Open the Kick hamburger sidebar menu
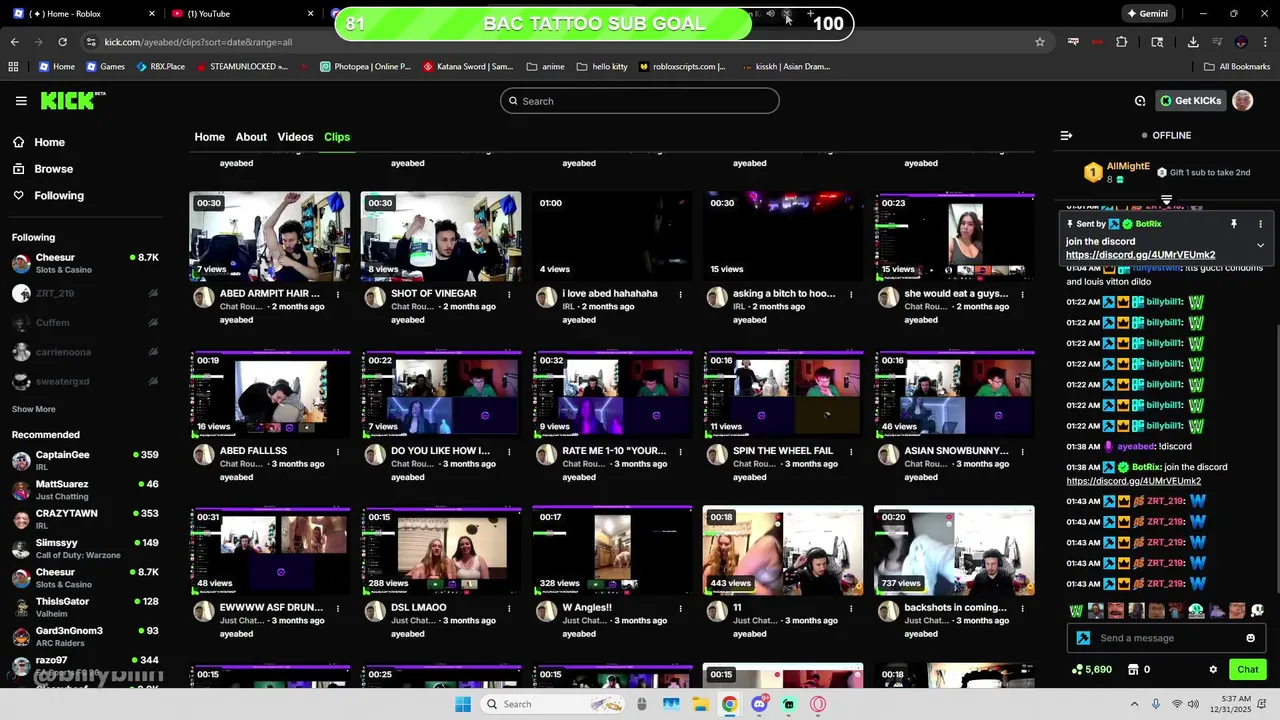Screen dimensions: 1280x720 pos(21,101)
